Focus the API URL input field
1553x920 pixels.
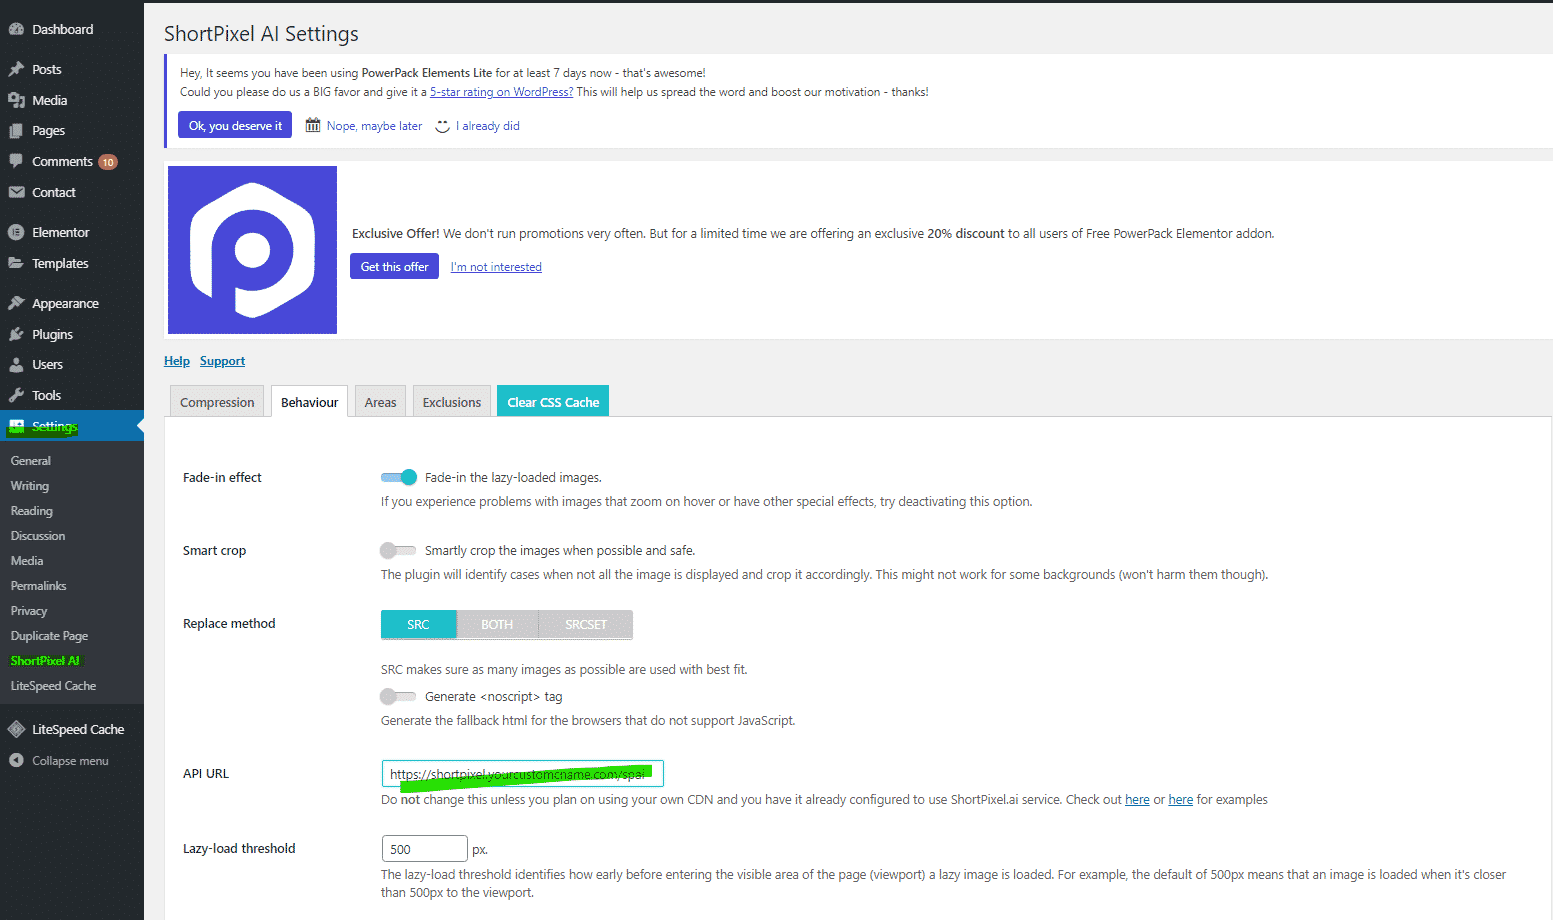click(x=522, y=774)
